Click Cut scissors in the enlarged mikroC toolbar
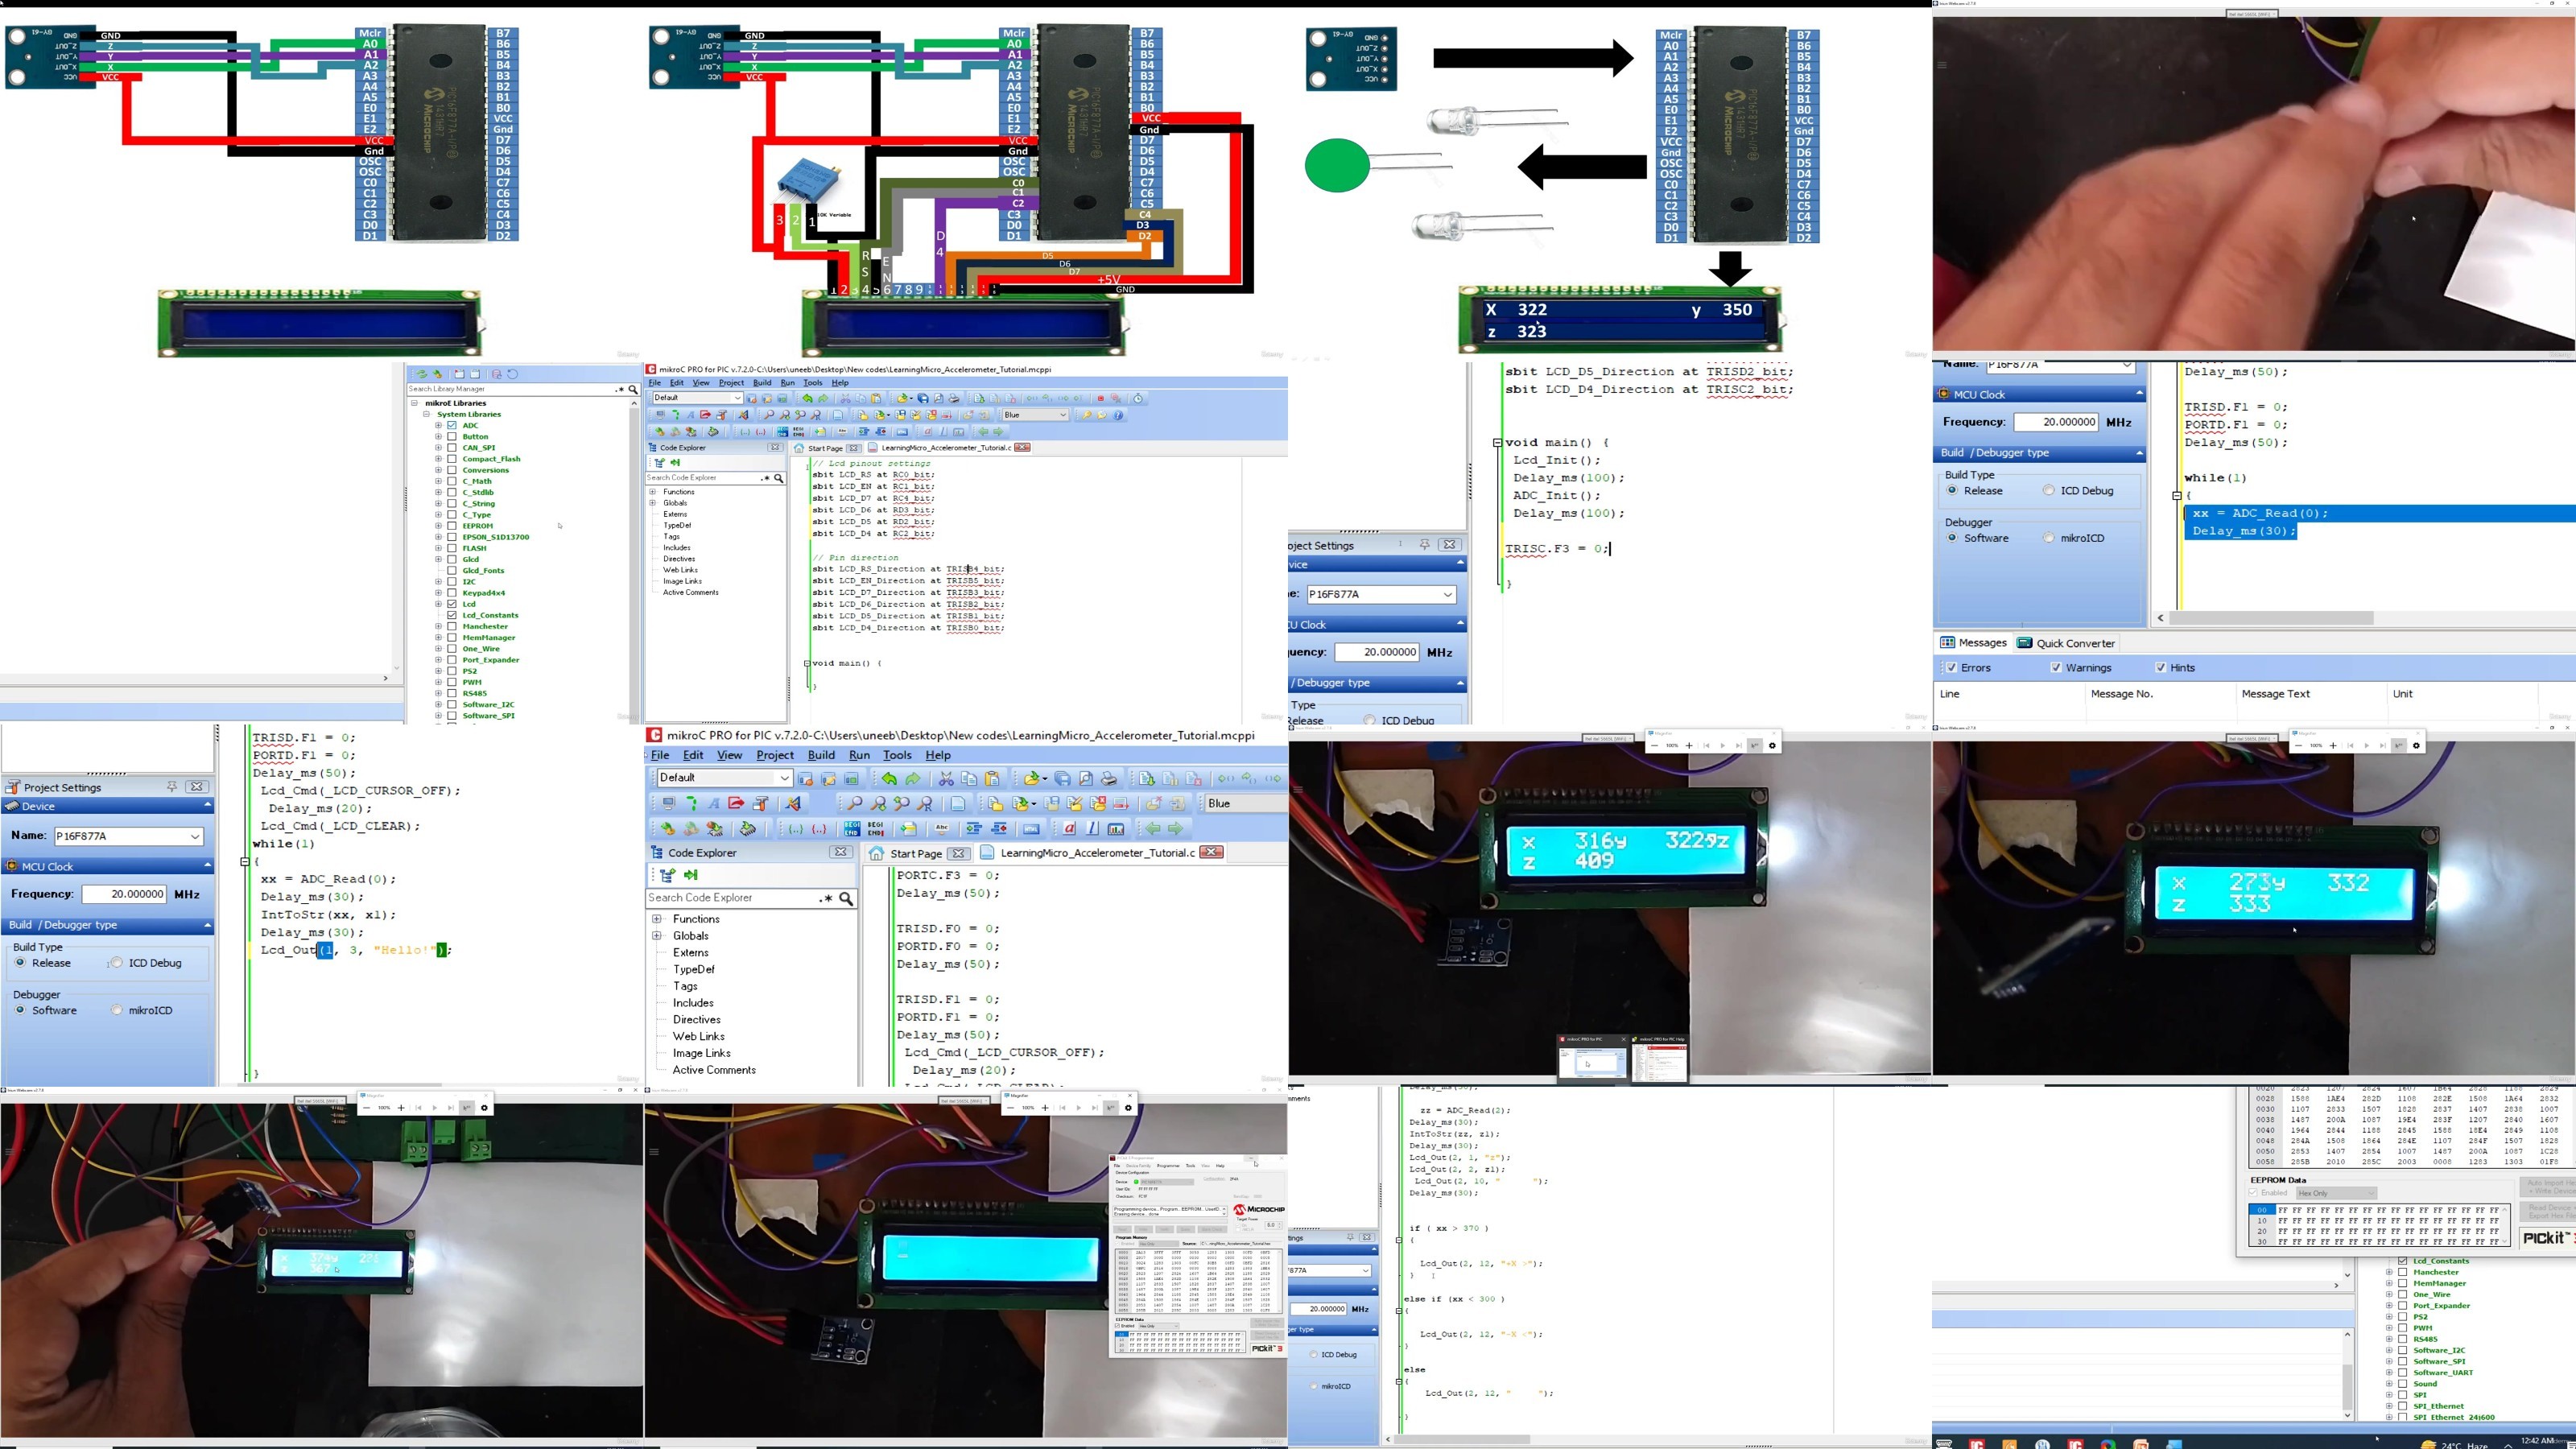Screen dimensions: 2576x1449 point(946,778)
